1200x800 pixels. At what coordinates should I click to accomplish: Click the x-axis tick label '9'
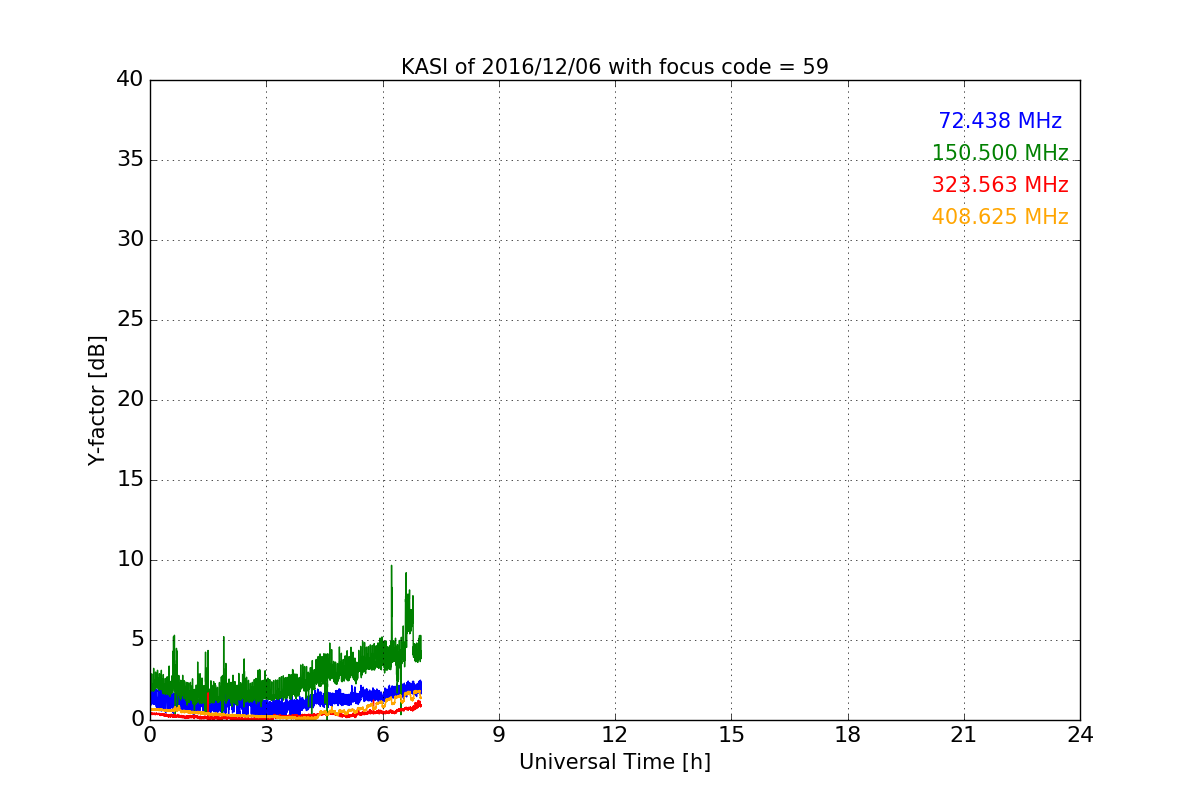[499, 735]
